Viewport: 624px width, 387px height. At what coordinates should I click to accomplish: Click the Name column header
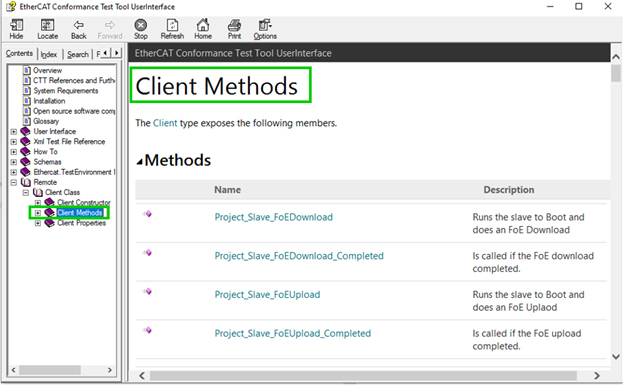click(227, 190)
